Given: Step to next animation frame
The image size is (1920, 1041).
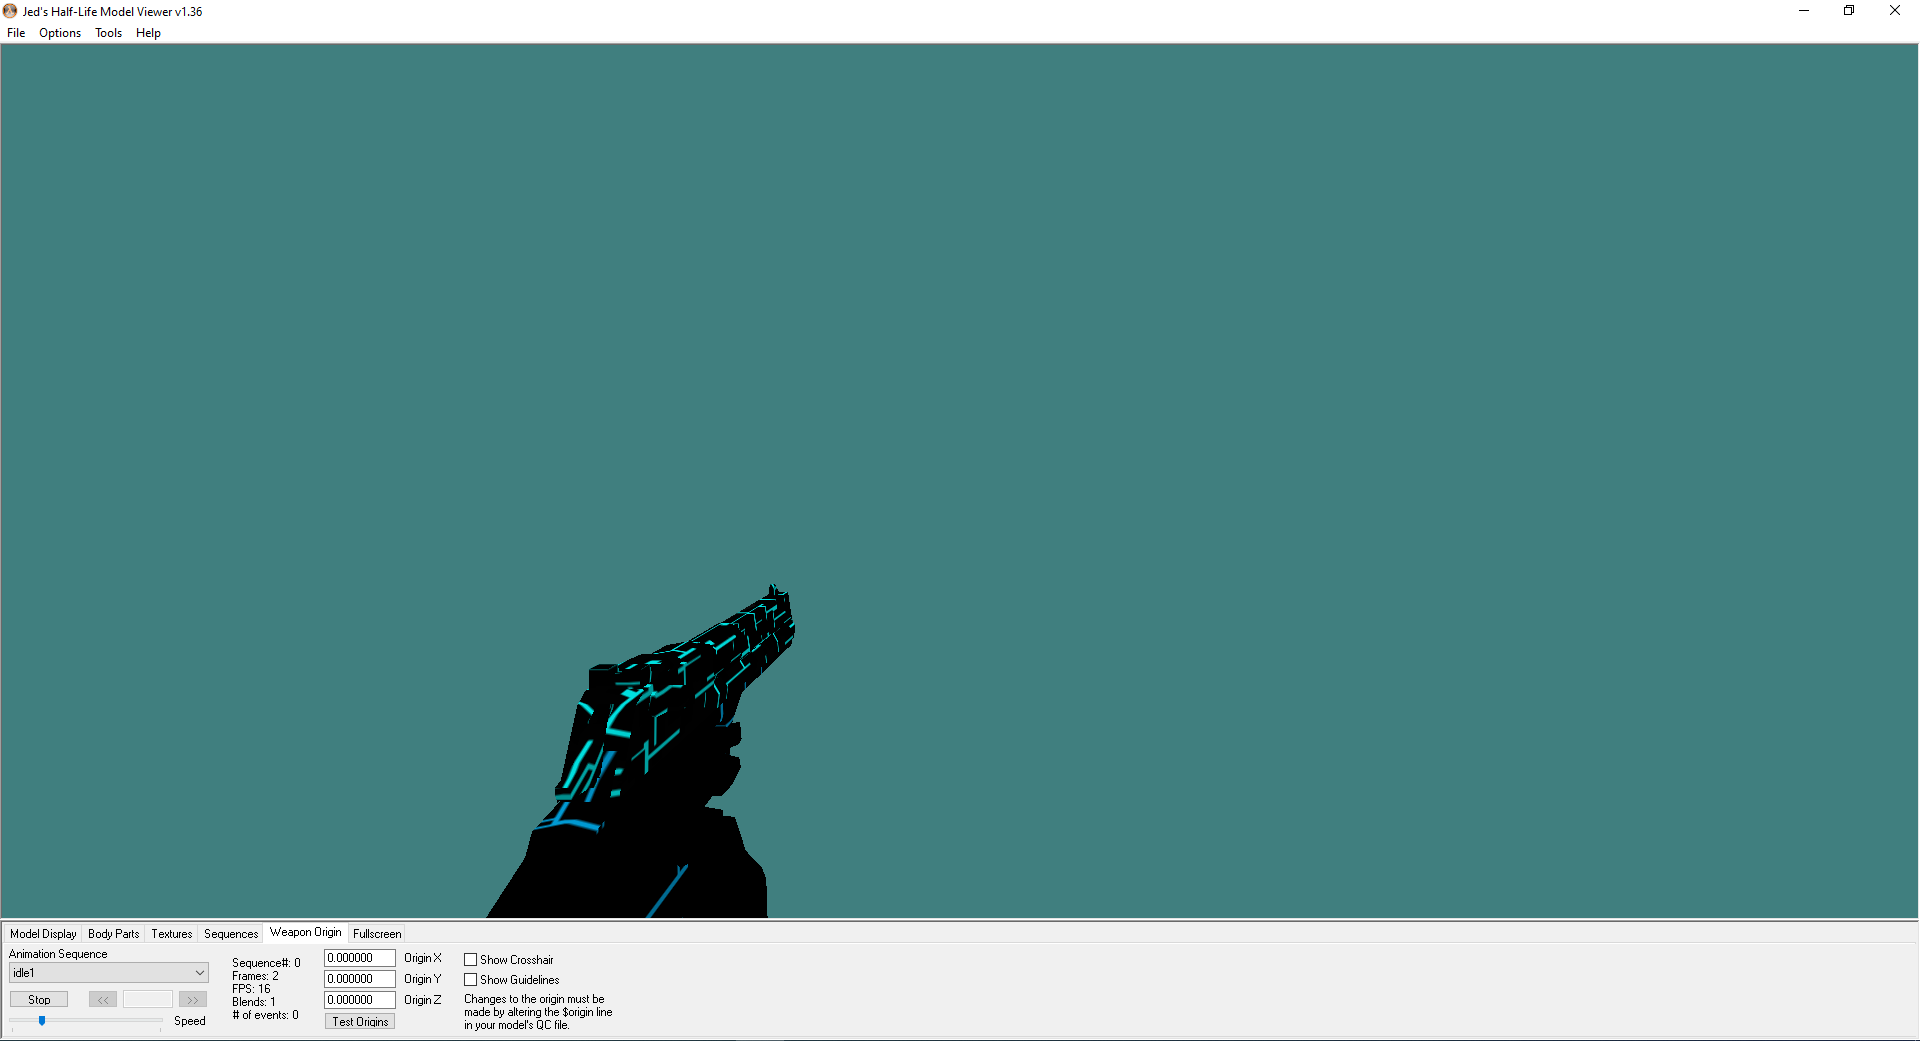Looking at the screenshot, I should tap(193, 1000).
